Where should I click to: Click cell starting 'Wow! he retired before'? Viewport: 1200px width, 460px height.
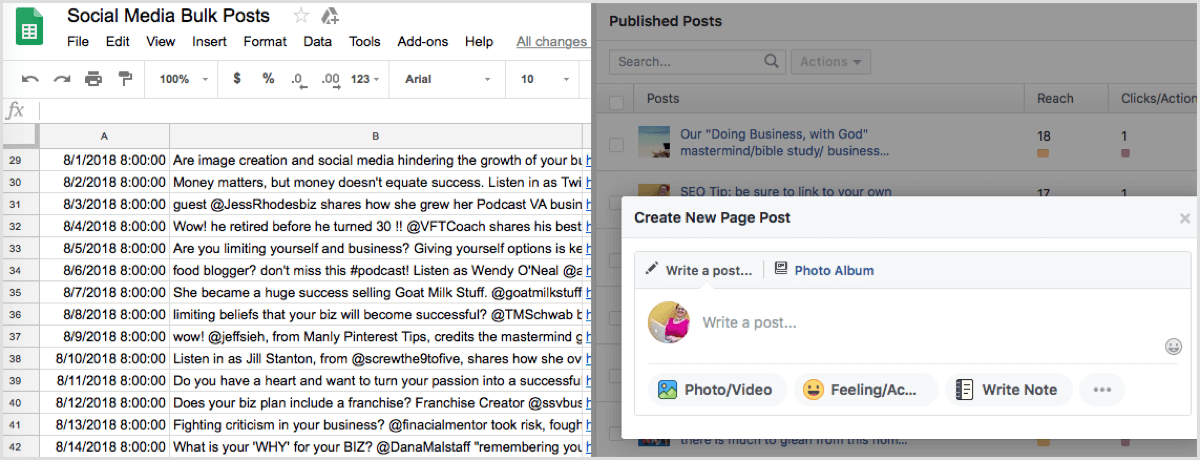[376, 226]
